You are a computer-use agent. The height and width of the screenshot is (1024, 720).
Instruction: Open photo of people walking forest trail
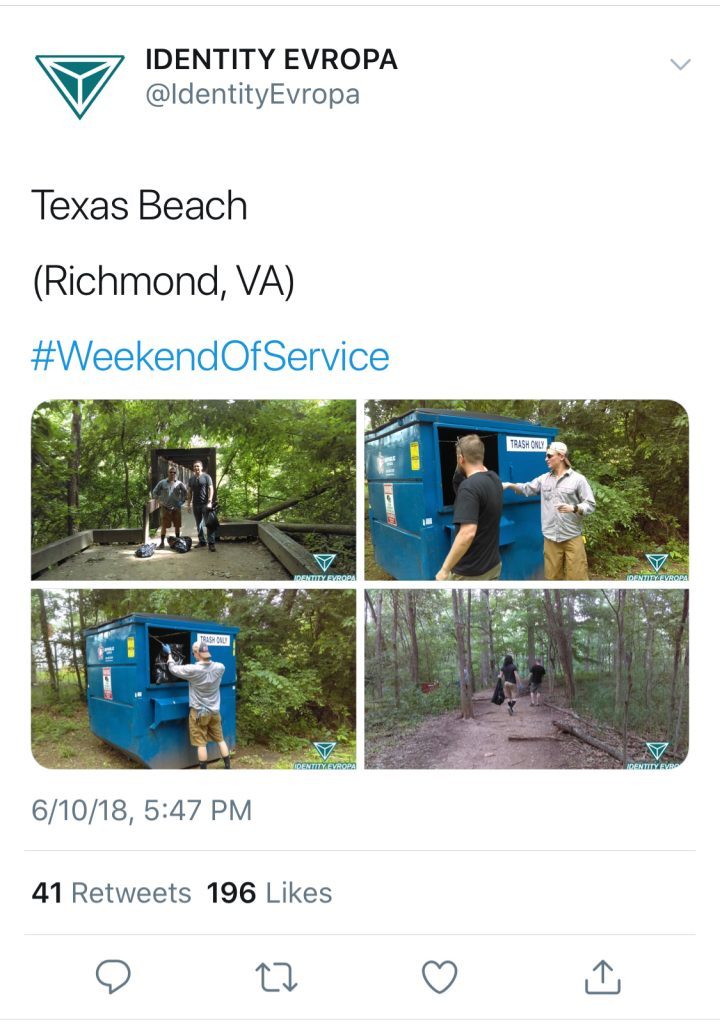(527, 679)
